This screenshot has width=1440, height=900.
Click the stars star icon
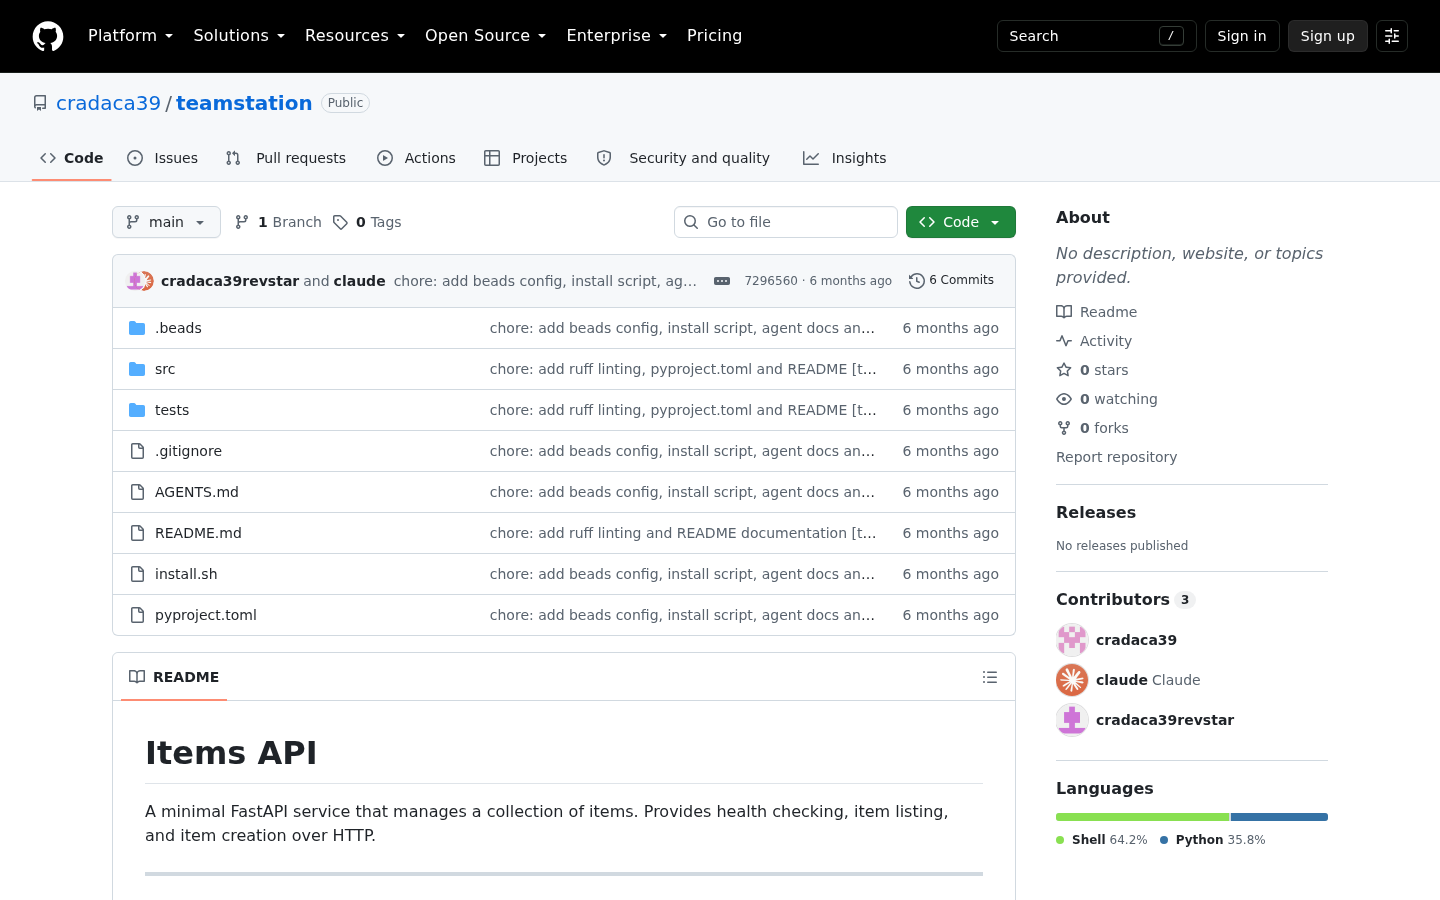pyautogui.click(x=1064, y=370)
